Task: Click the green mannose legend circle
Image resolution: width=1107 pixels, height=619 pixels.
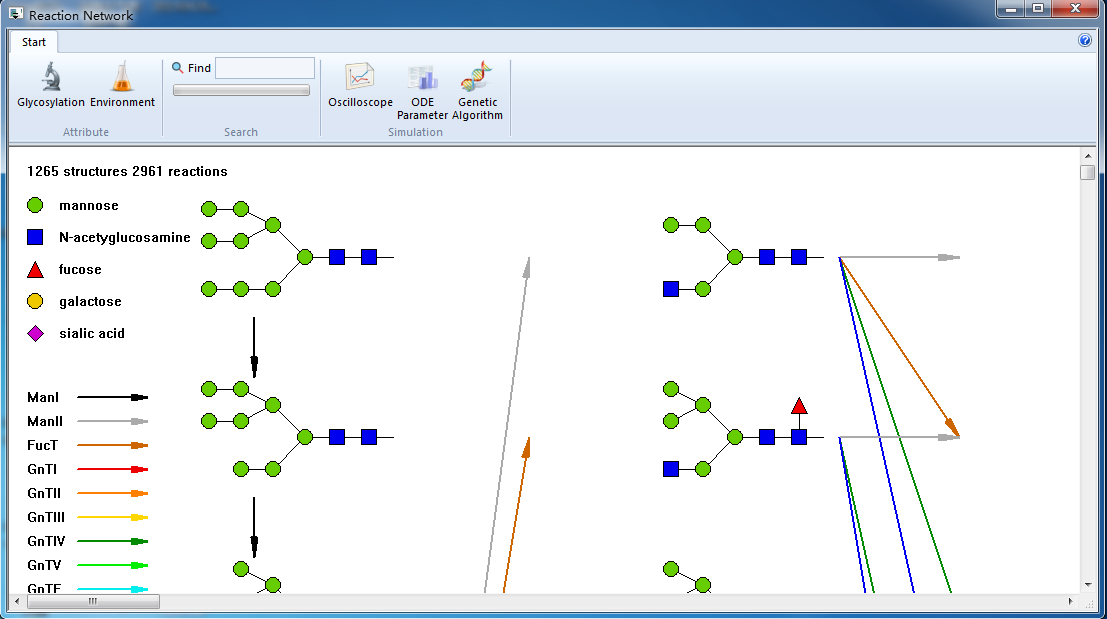Action: [35, 205]
